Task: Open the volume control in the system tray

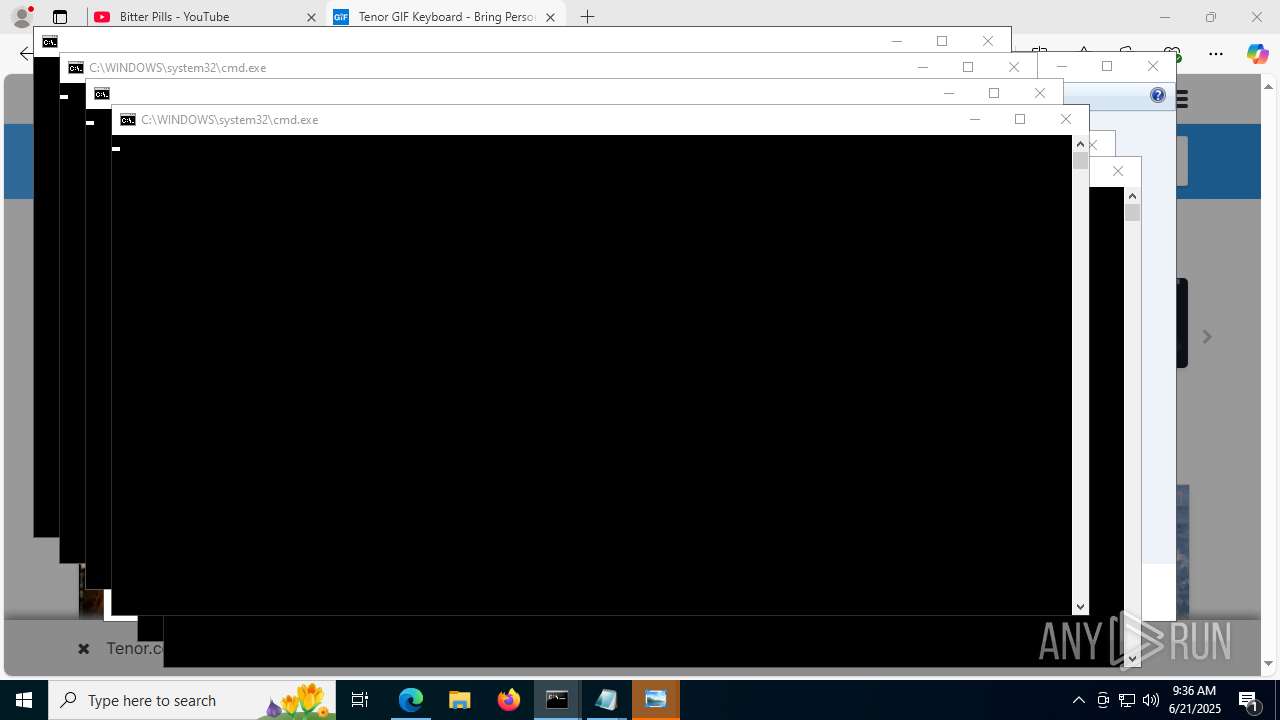Action: [1151, 700]
